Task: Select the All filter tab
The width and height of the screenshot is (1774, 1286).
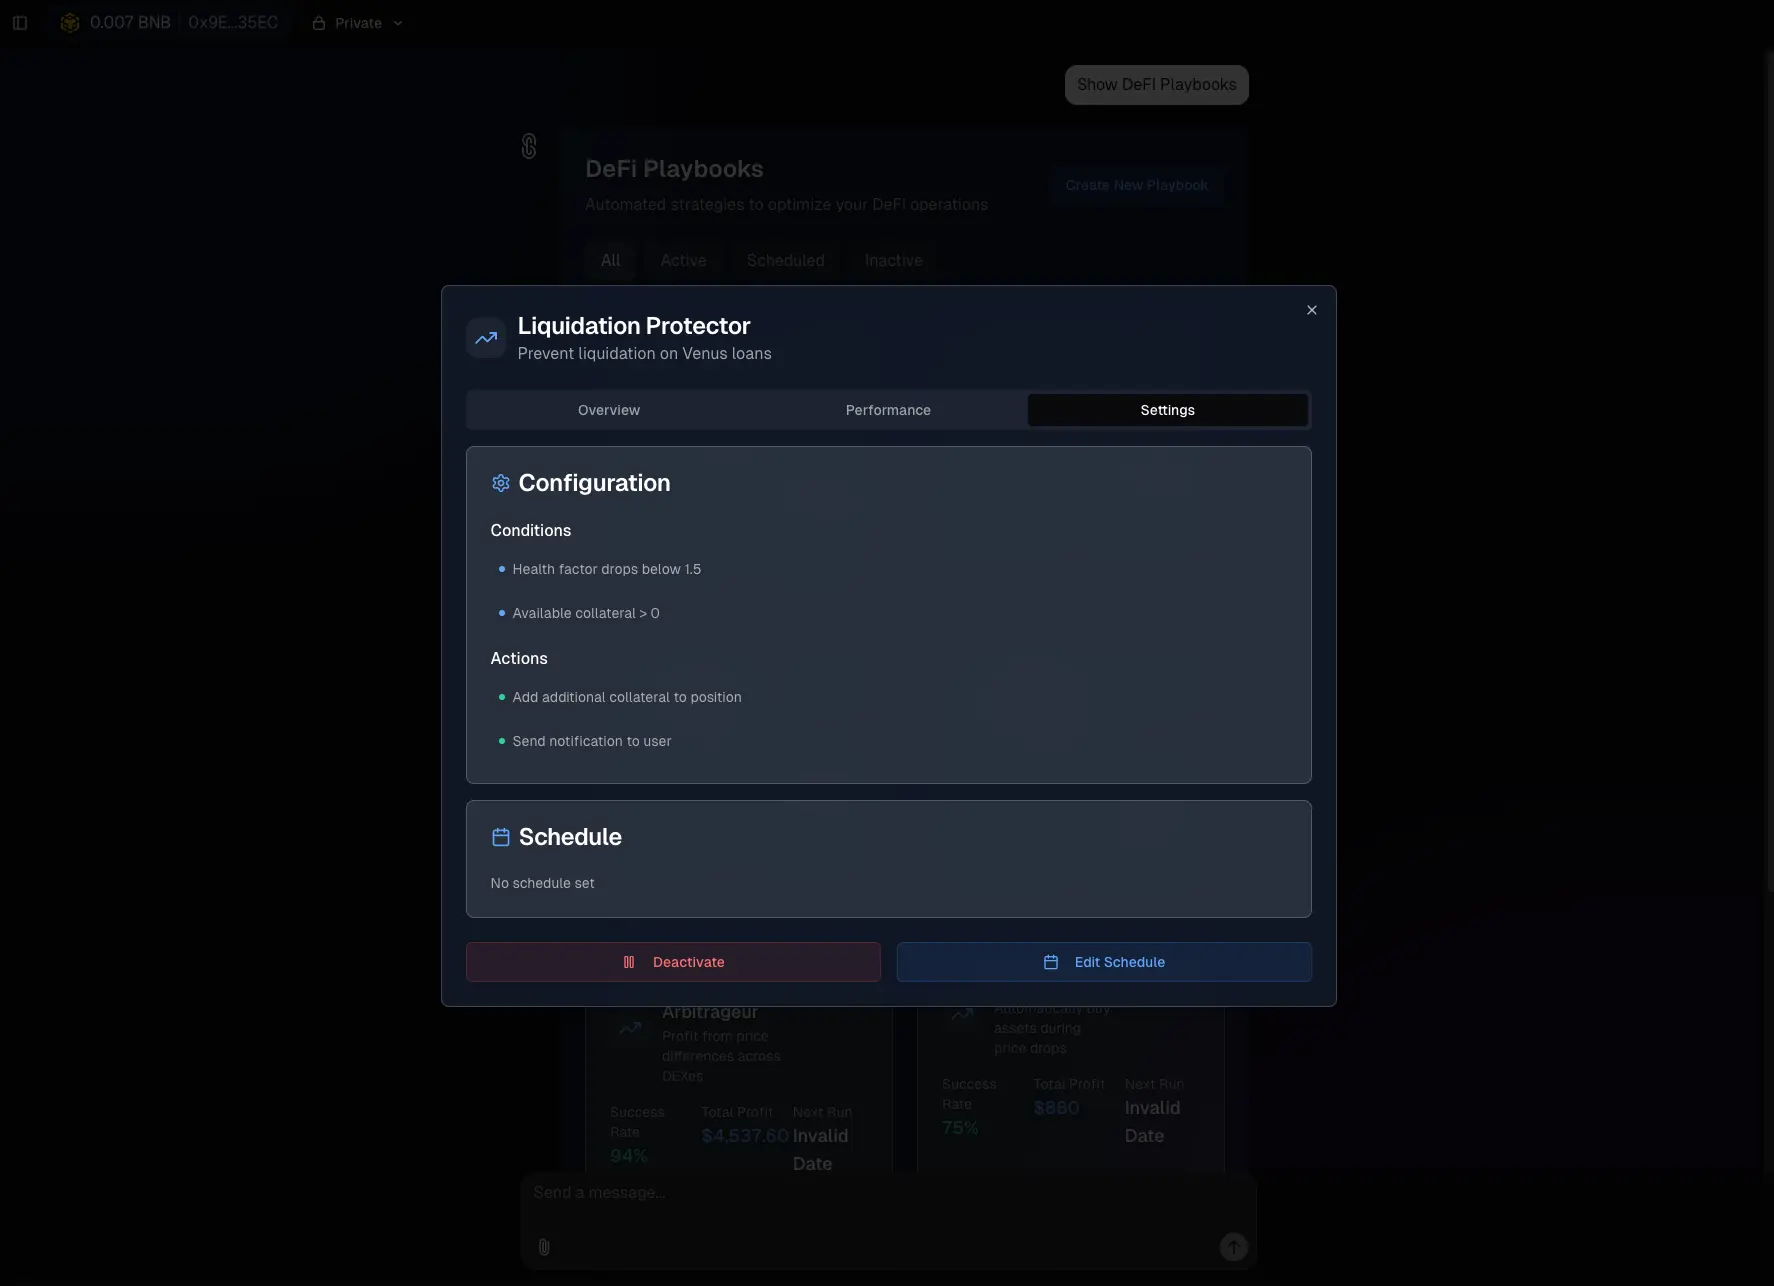Action: point(610,260)
